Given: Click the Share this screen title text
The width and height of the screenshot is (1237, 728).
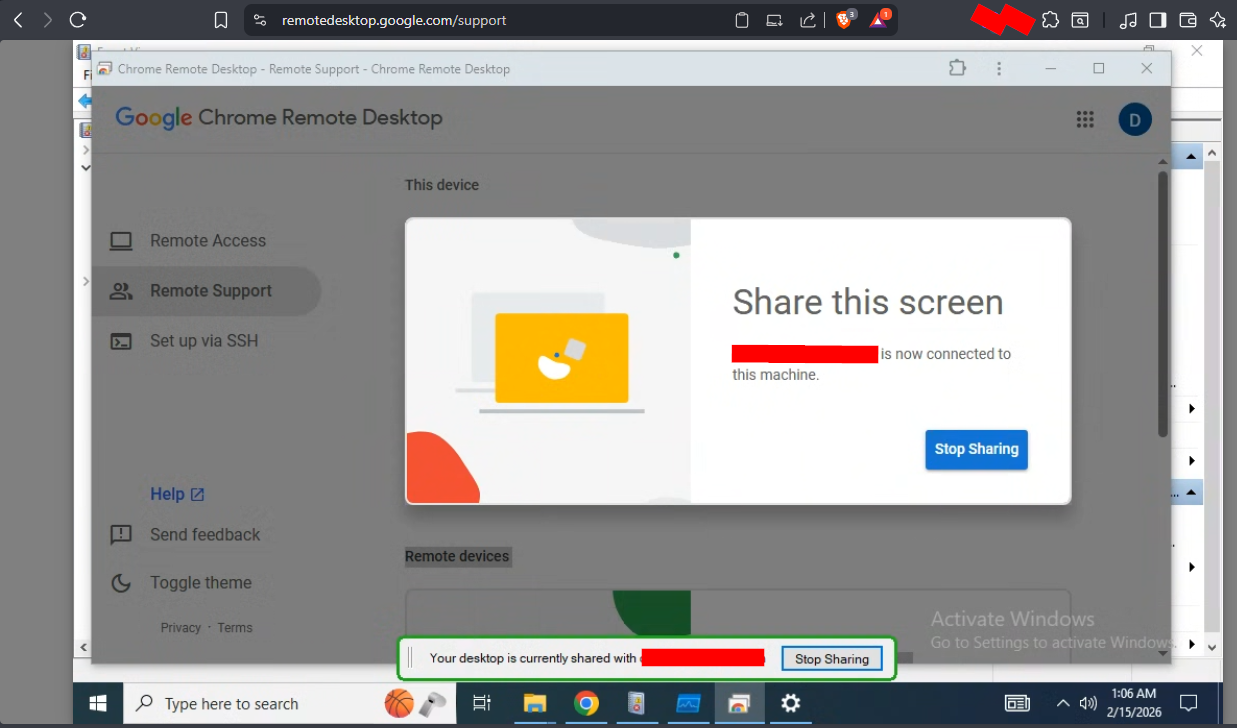Looking at the screenshot, I should [867, 302].
